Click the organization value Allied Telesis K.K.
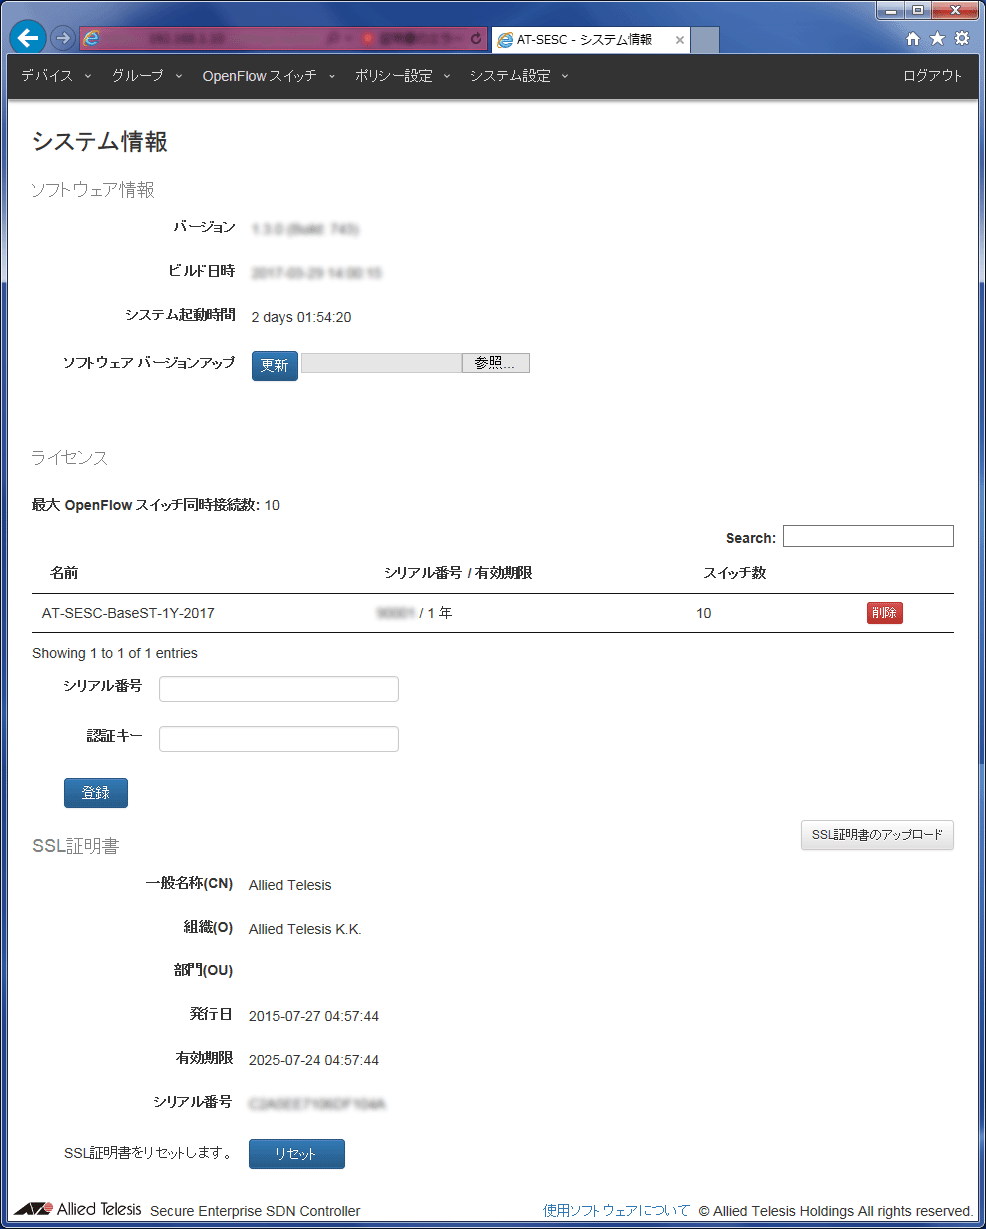The width and height of the screenshot is (986, 1229). [x=305, y=929]
